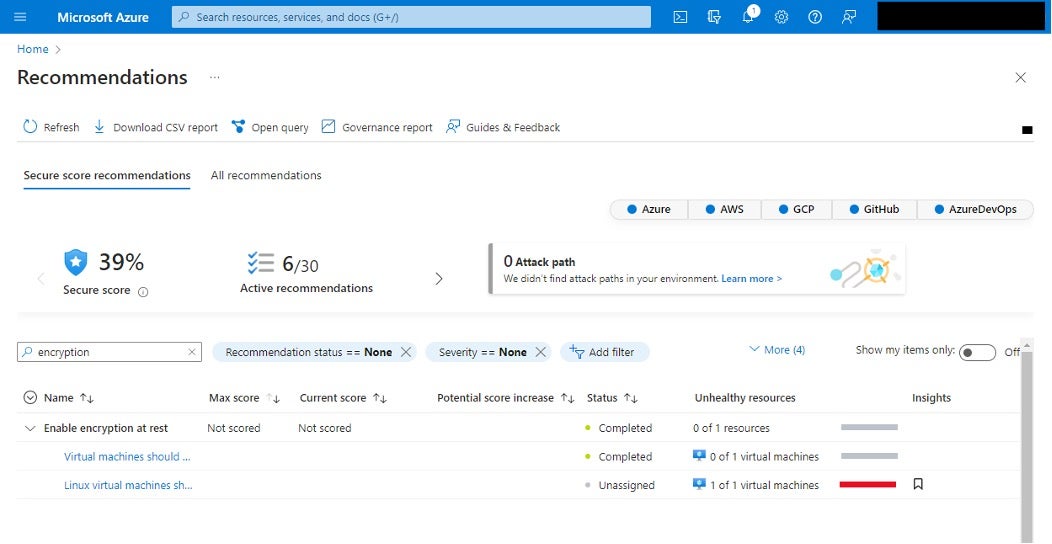Open Linux virtual machines sh... recommendation

pos(128,485)
